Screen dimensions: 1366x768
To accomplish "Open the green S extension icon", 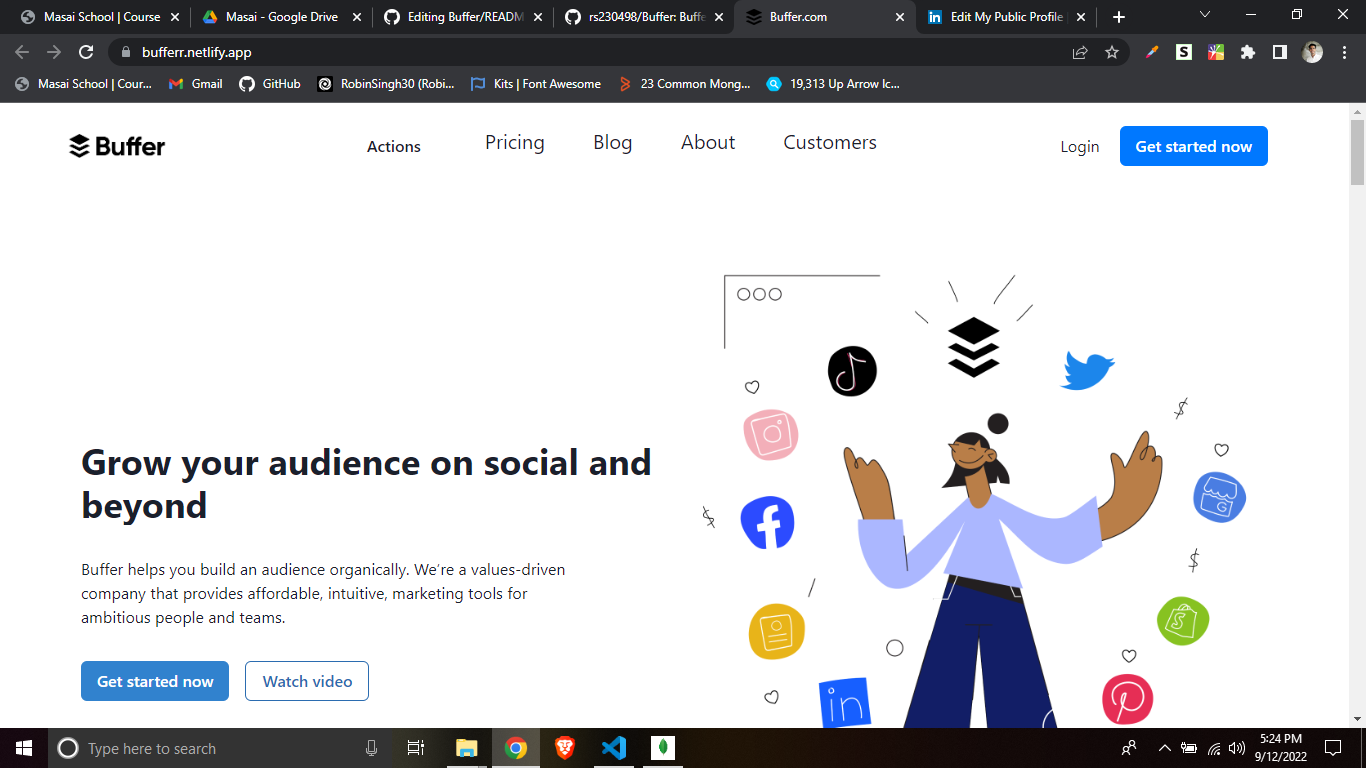I will pyautogui.click(x=1184, y=52).
